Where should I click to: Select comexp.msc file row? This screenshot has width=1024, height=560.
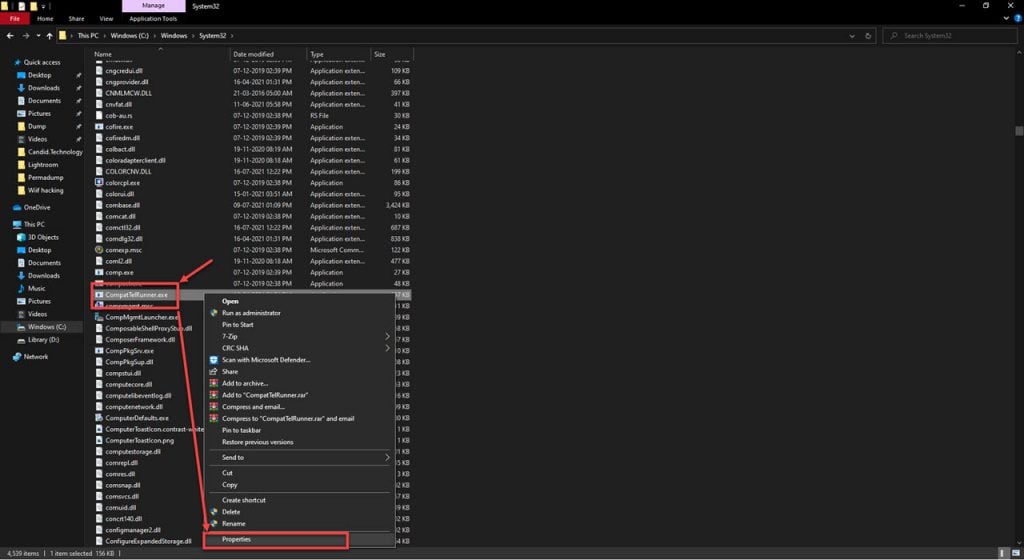(x=123, y=250)
